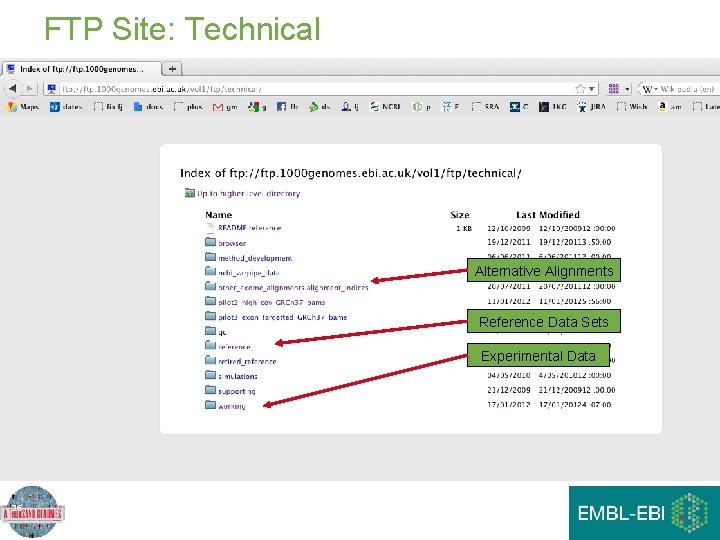Open the docs bookmark

(x=148, y=107)
